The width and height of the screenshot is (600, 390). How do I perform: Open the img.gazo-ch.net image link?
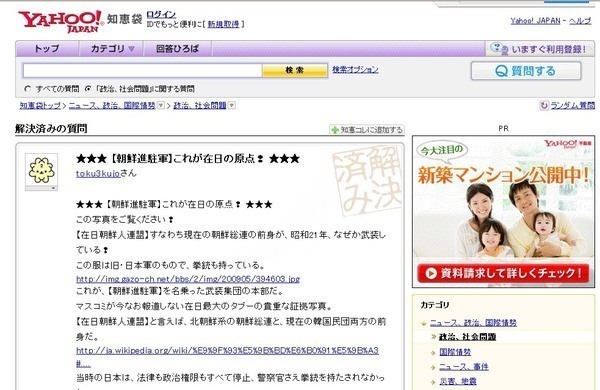(x=188, y=279)
